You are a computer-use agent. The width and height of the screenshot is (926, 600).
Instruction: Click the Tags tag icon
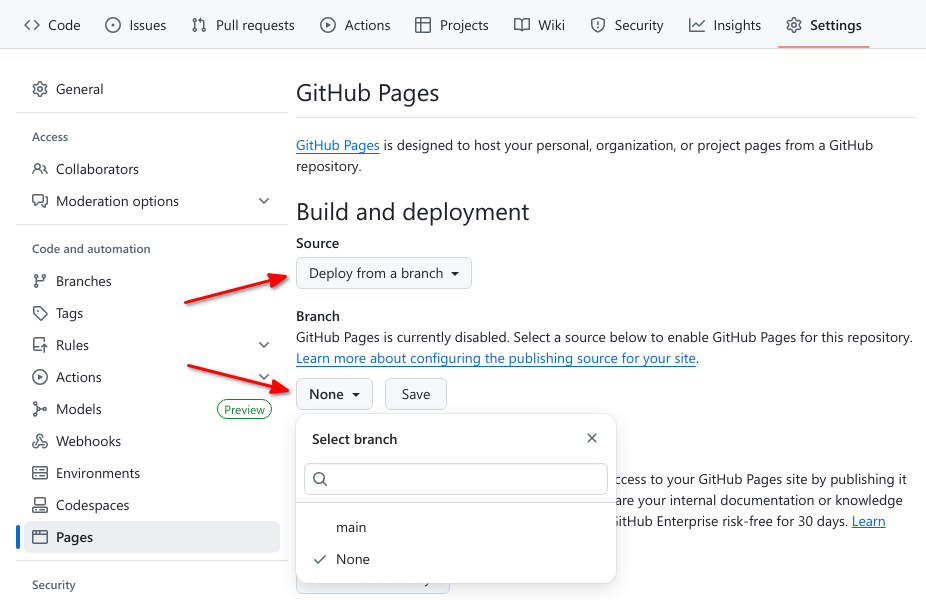[40, 313]
